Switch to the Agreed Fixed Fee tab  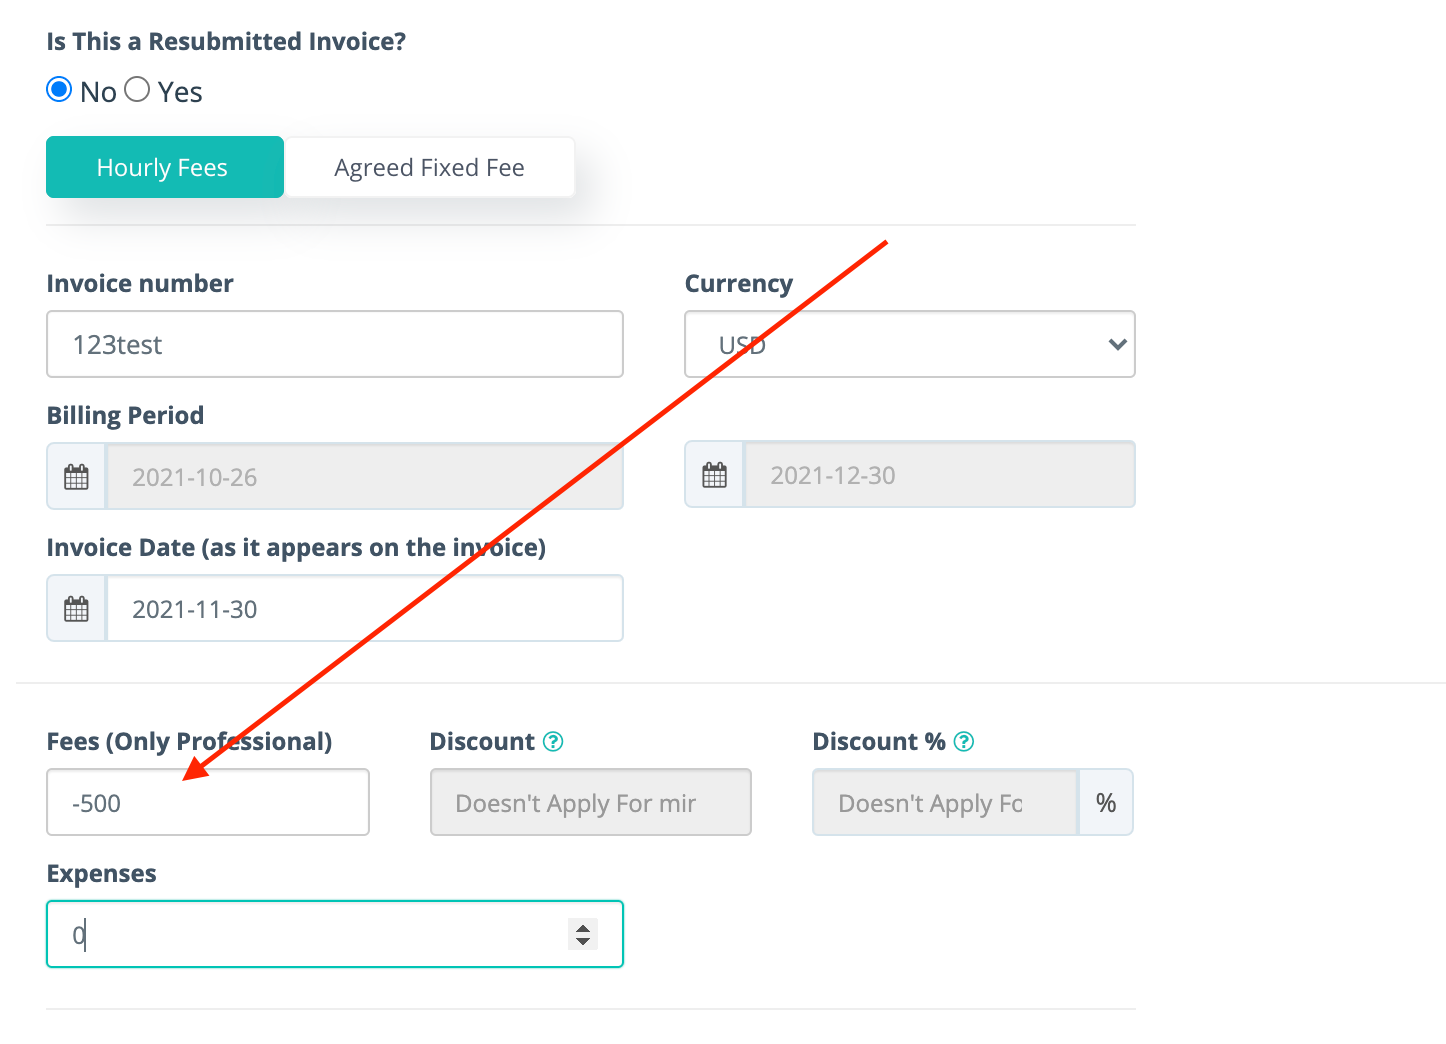point(429,167)
